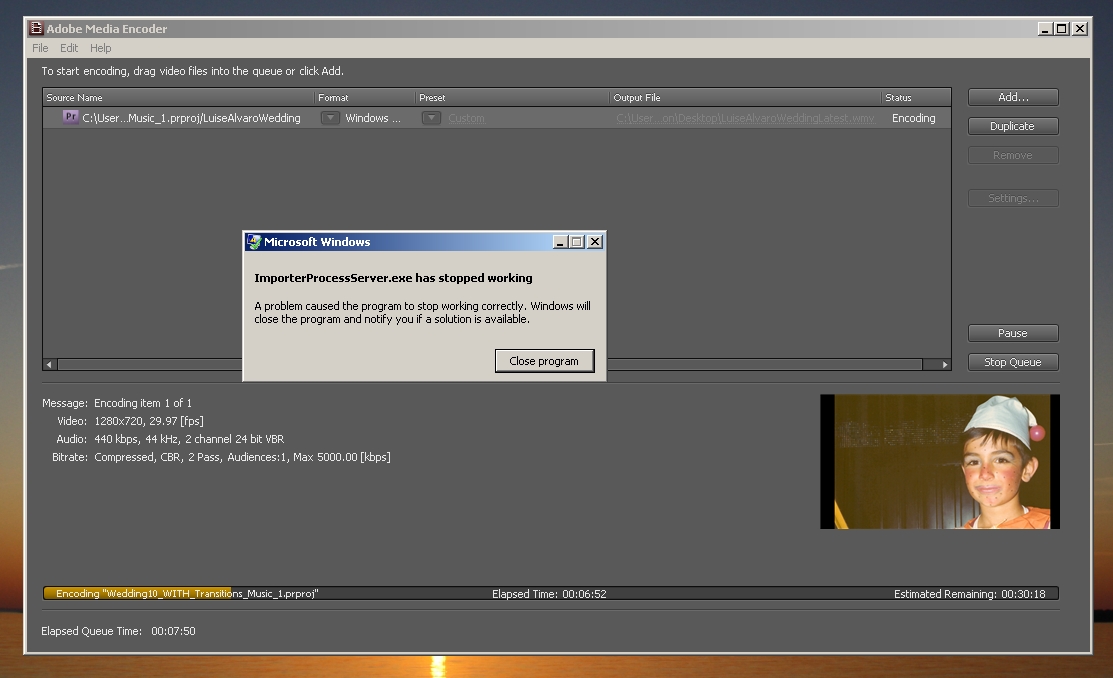Click the Stop Queue button
This screenshot has height=678, width=1113.
pyautogui.click(x=1013, y=362)
